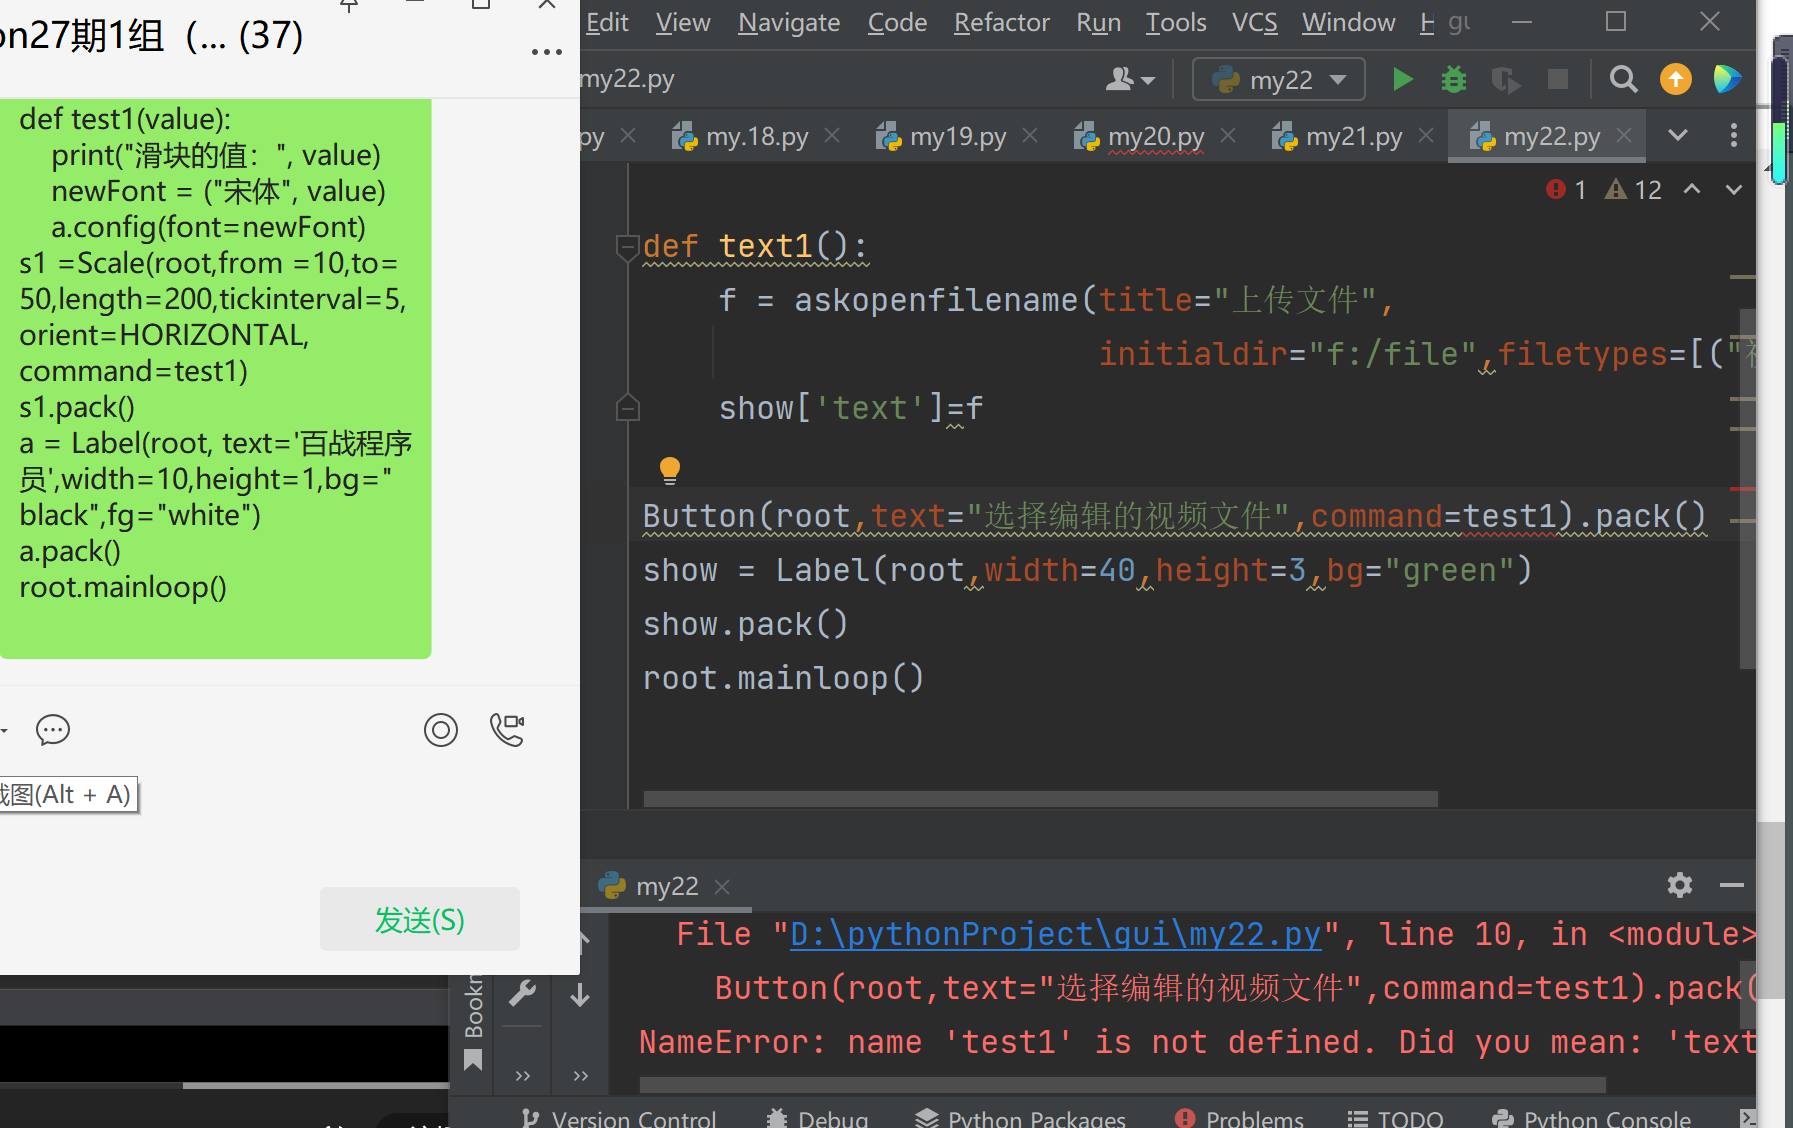Click the editor horizontal scrollbar

coord(1040,799)
